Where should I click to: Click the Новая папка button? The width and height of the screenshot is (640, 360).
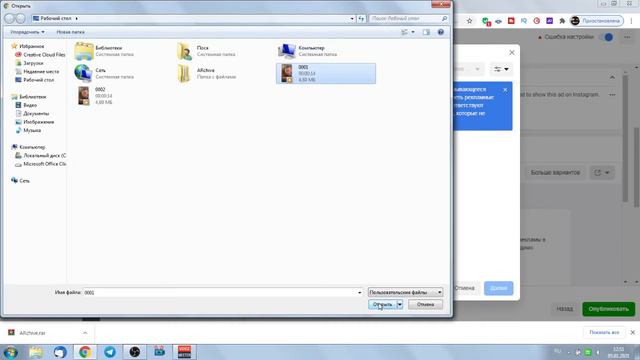pos(70,32)
